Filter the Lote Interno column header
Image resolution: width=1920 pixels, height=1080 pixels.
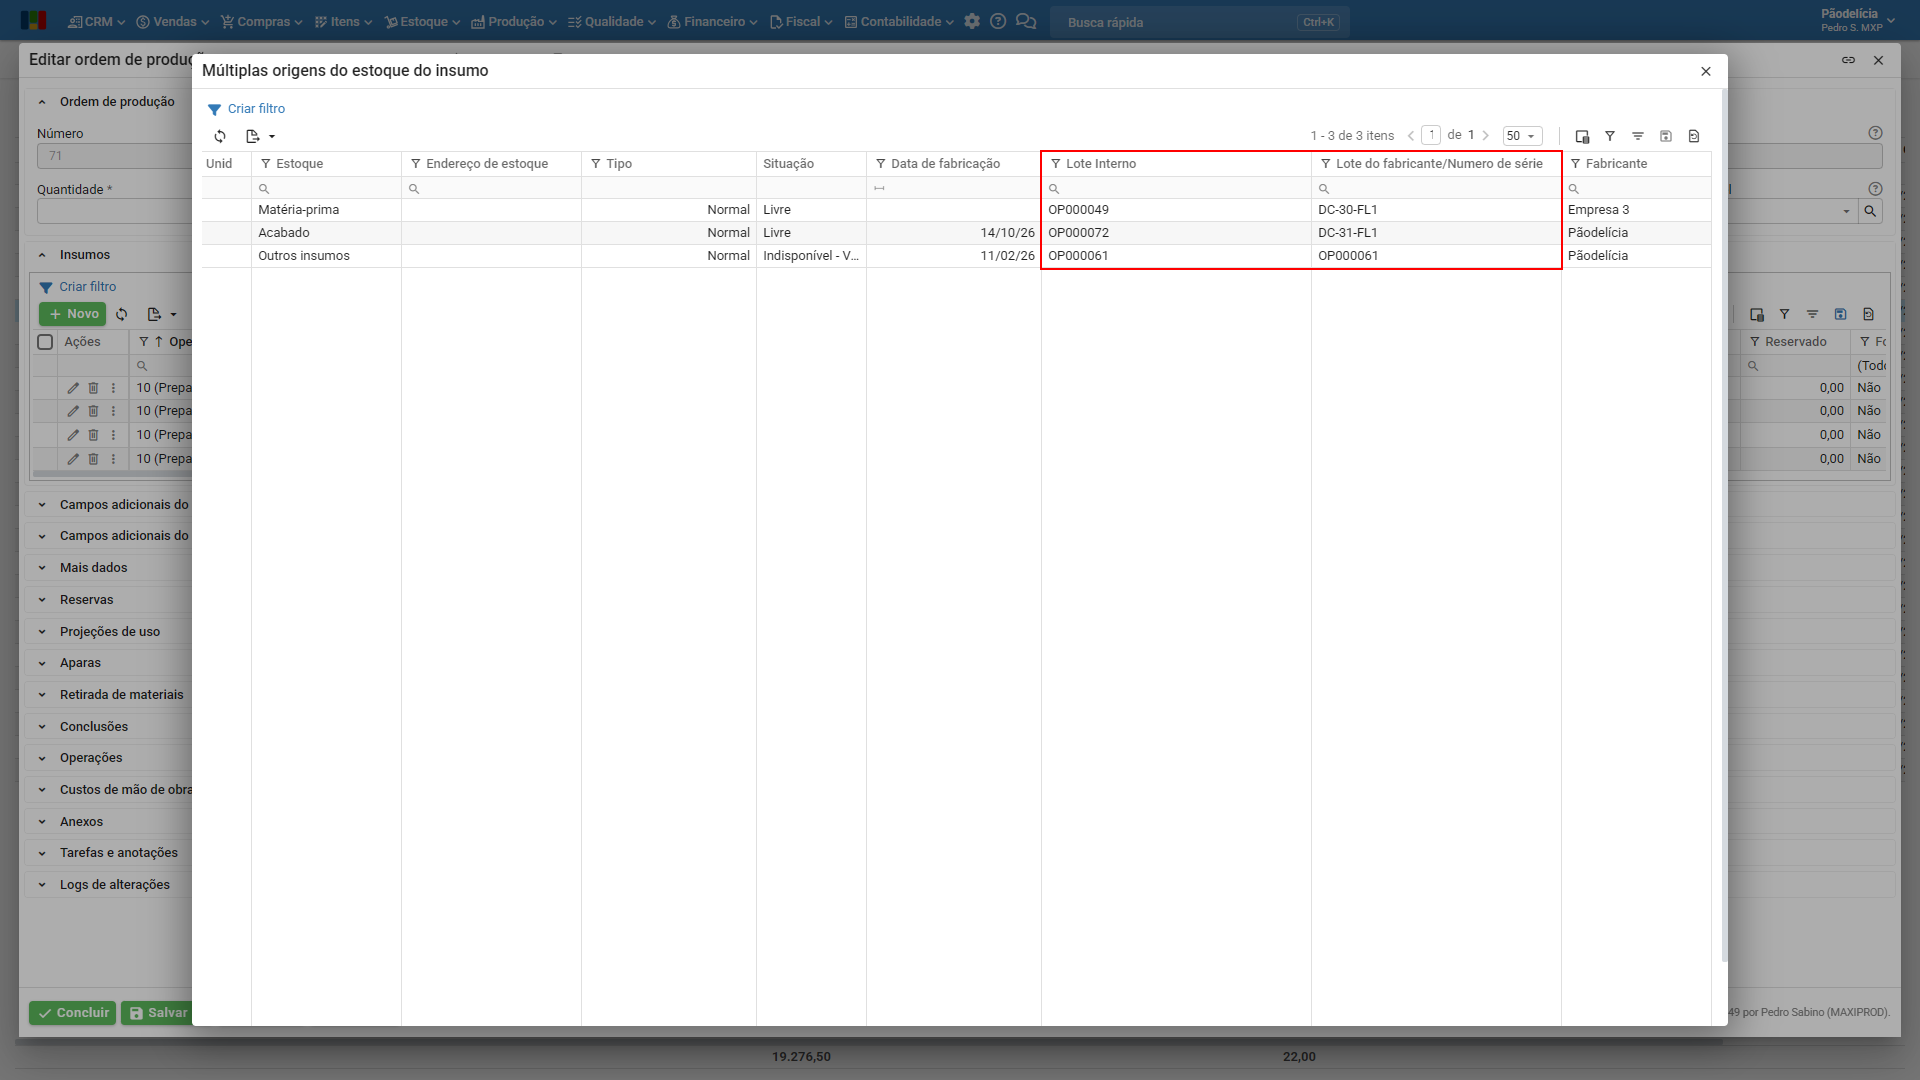pyautogui.click(x=1055, y=164)
